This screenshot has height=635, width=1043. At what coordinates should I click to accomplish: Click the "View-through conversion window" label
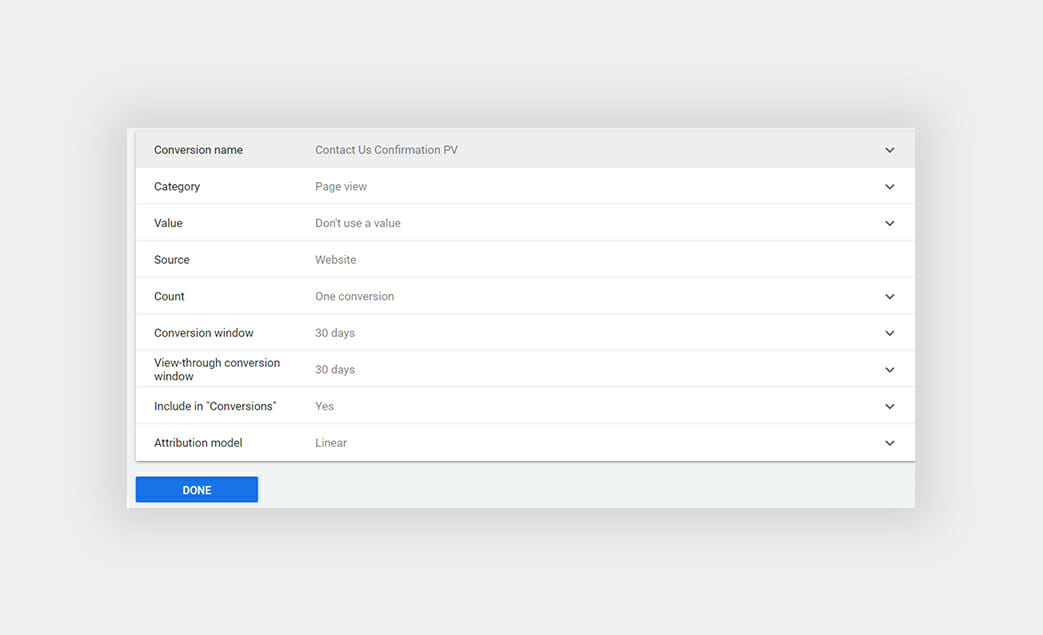tap(217, 370)
